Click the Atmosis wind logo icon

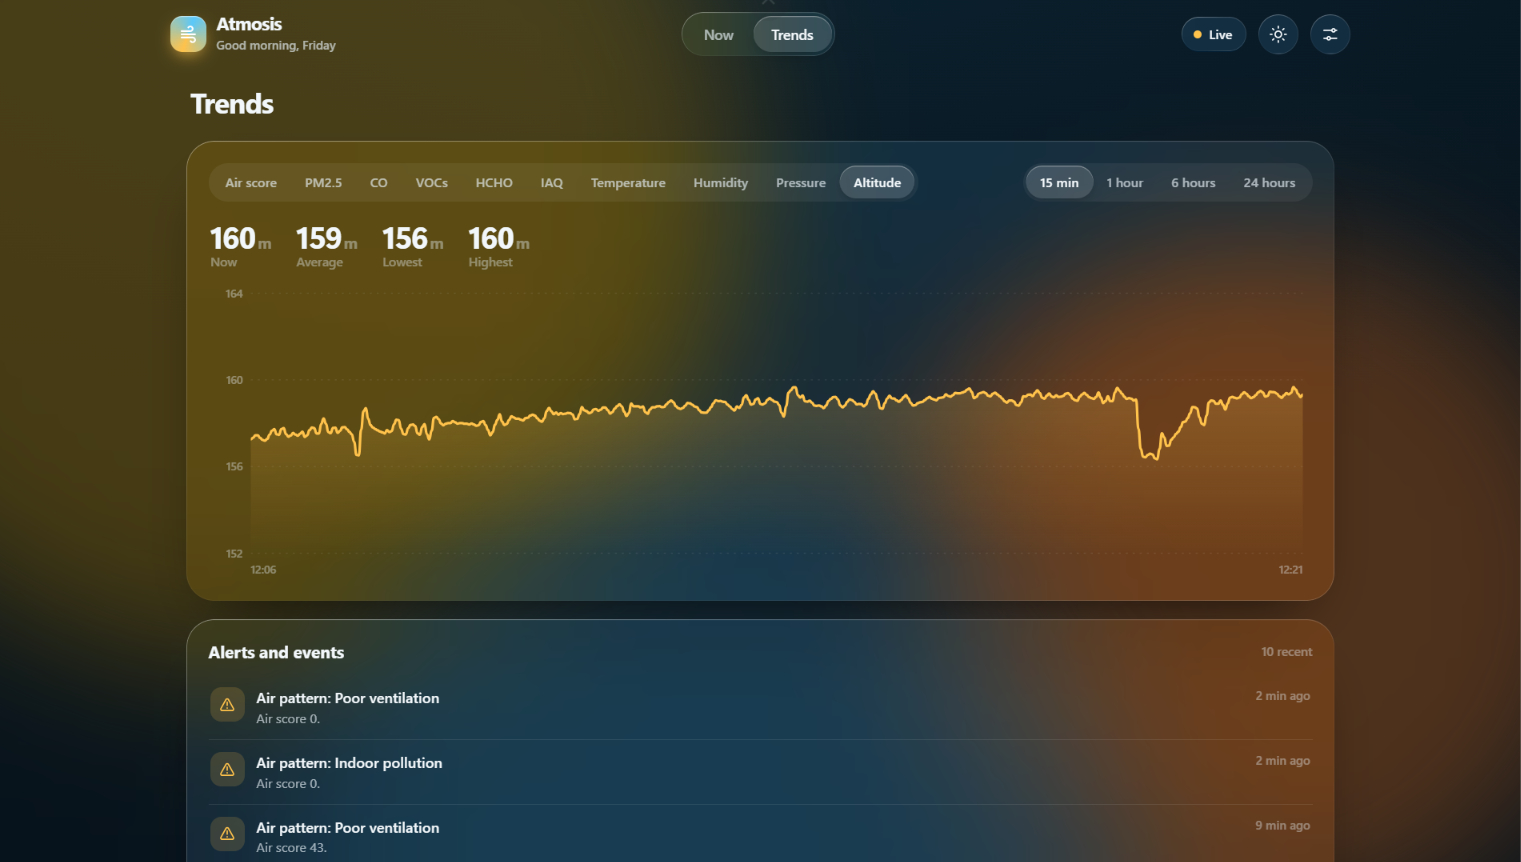click(x=188, y=34)
